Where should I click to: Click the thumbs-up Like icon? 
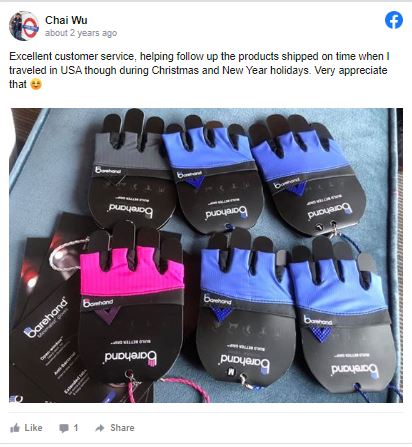[x=15, y=428]
